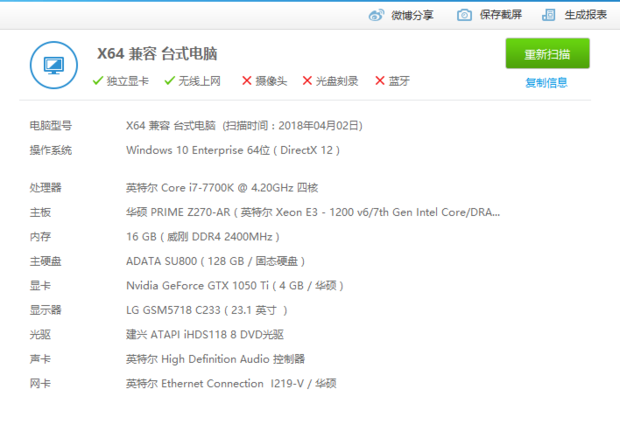Image resolution: width=620 pixels, height=438 pixels.
Task: Click the Weibo share icon
Action: coord(376,15)
